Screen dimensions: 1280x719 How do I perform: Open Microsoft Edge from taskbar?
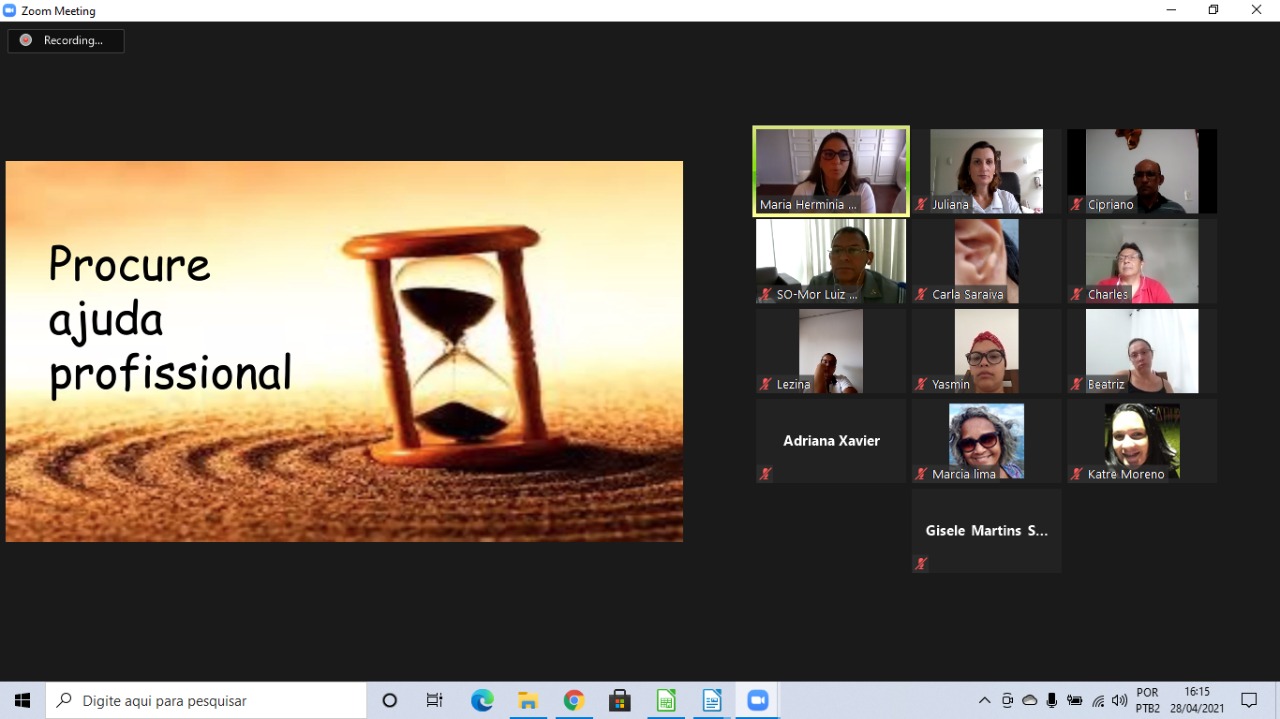click(482, 700)
